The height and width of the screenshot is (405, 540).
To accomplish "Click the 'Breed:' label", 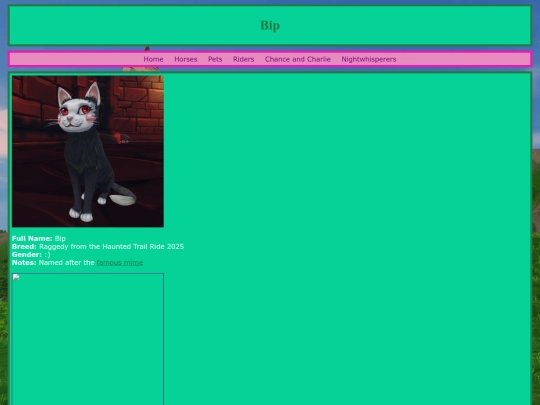I will coord(24,247).
